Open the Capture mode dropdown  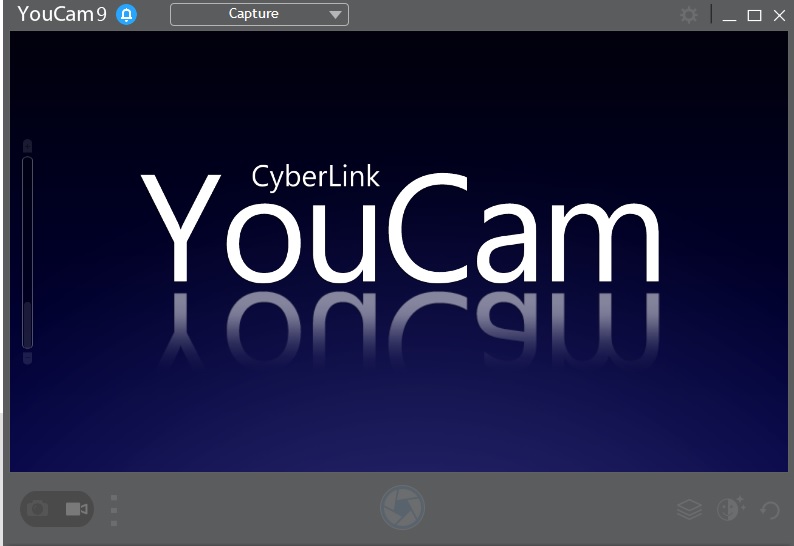pyautogui.click(x=259, y=14)
